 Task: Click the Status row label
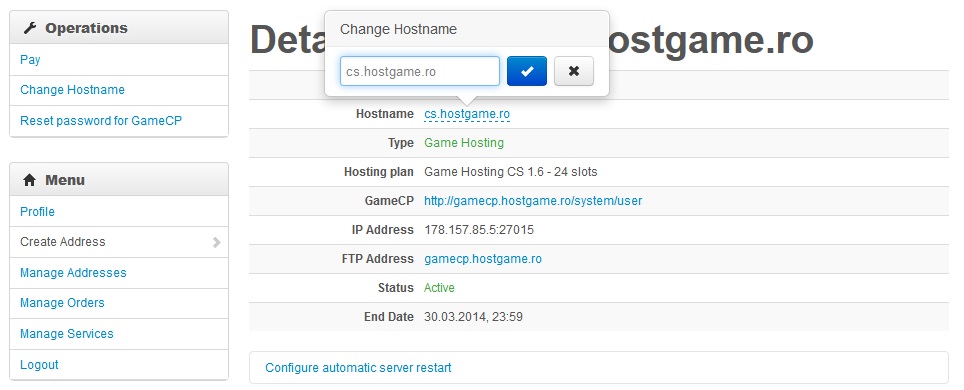(x=396, y=287)
